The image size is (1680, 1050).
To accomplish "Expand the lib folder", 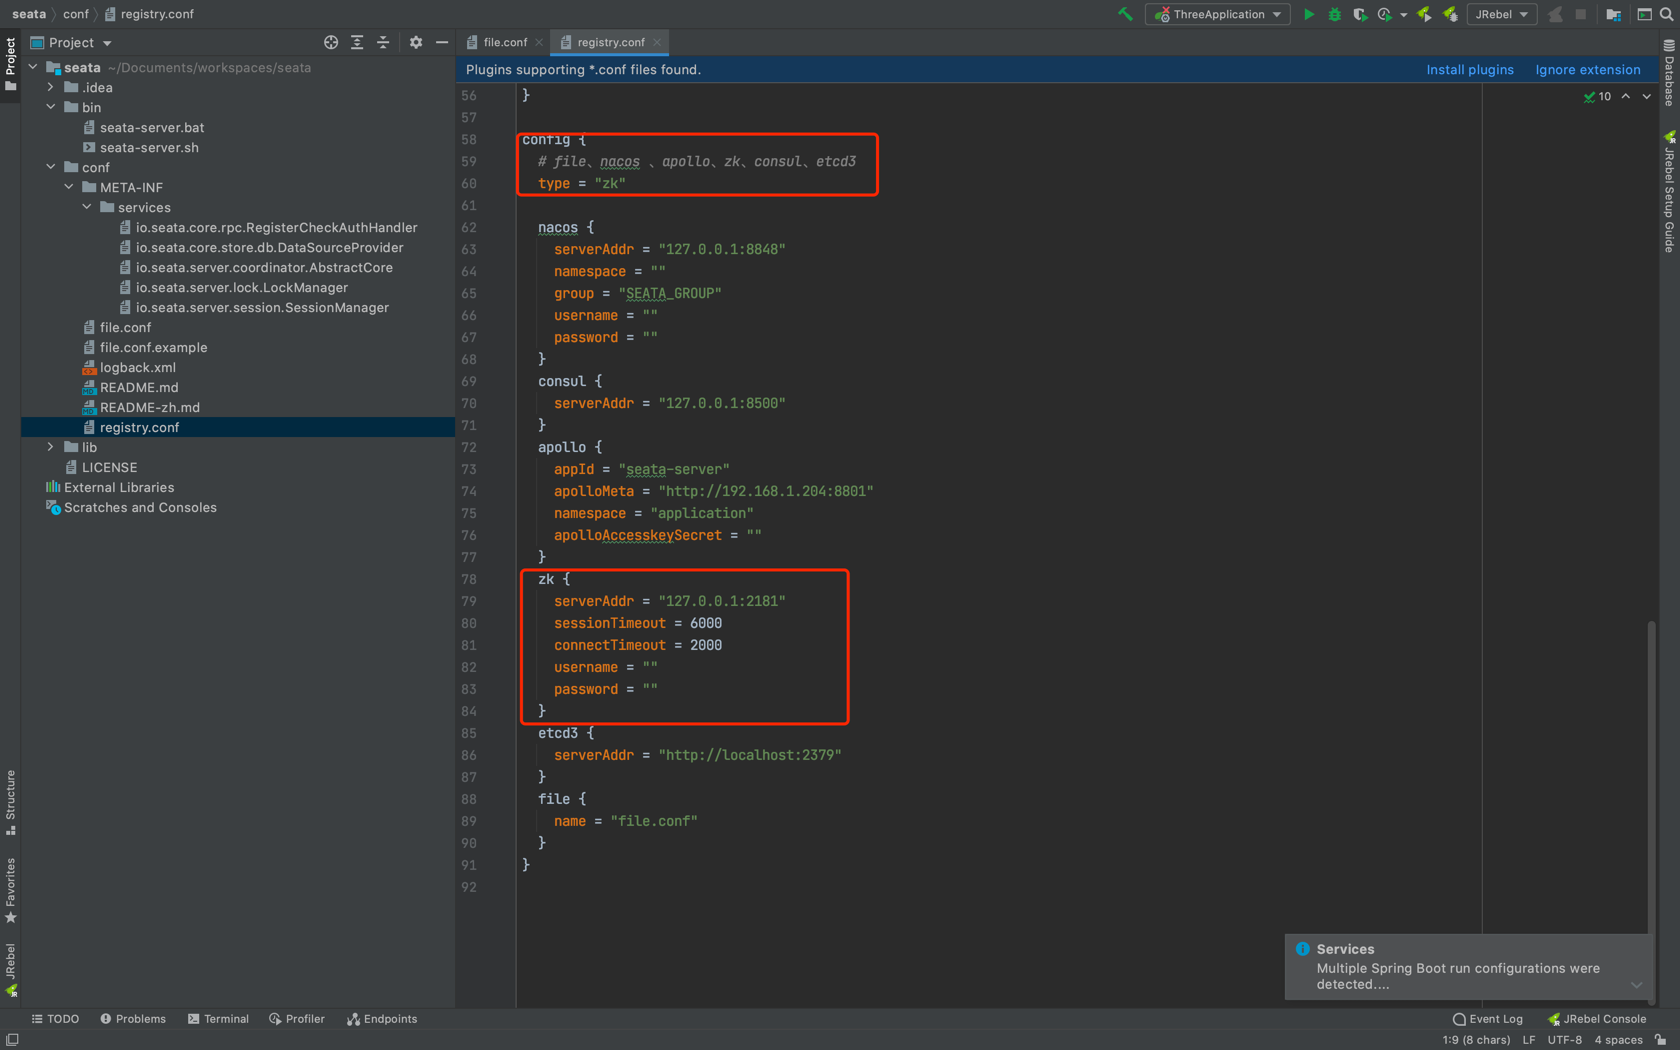I will (51, 447).
